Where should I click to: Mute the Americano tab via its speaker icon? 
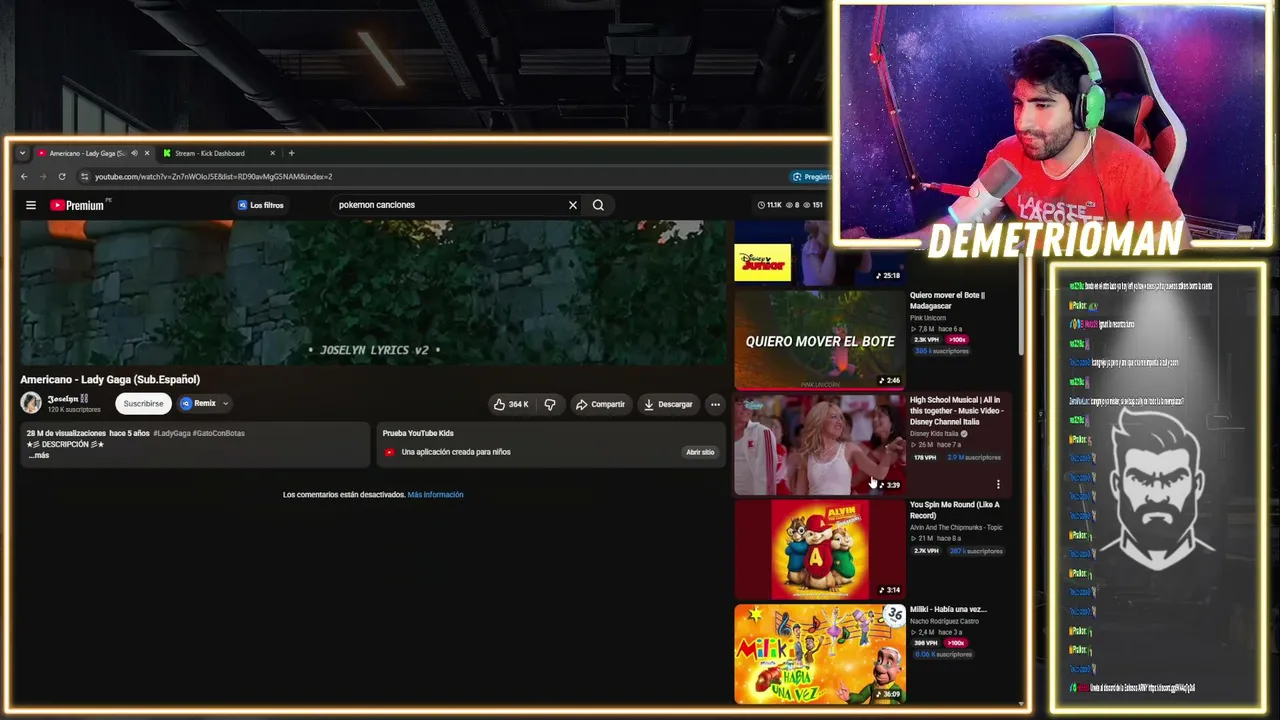click(134, 153)
